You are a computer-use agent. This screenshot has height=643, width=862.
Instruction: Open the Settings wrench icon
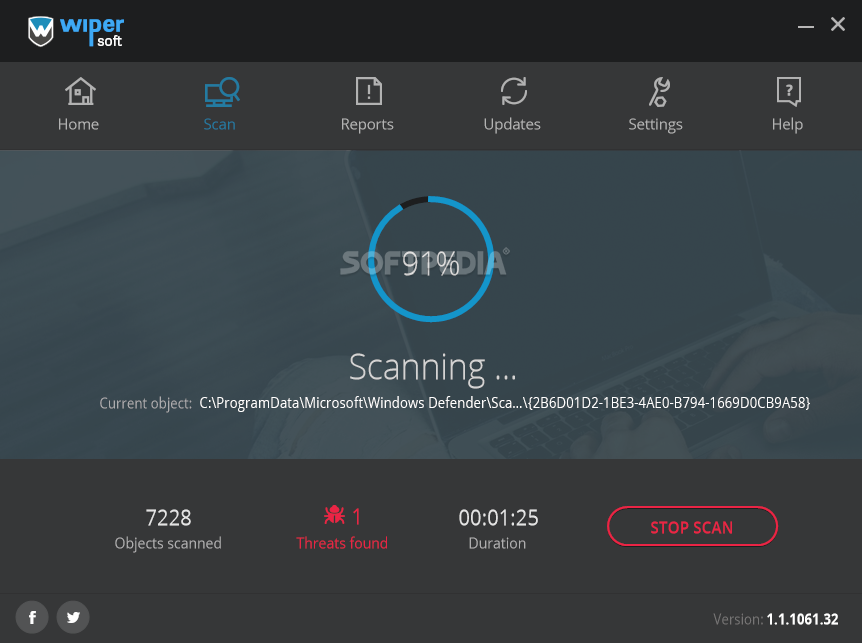(659, 92)
